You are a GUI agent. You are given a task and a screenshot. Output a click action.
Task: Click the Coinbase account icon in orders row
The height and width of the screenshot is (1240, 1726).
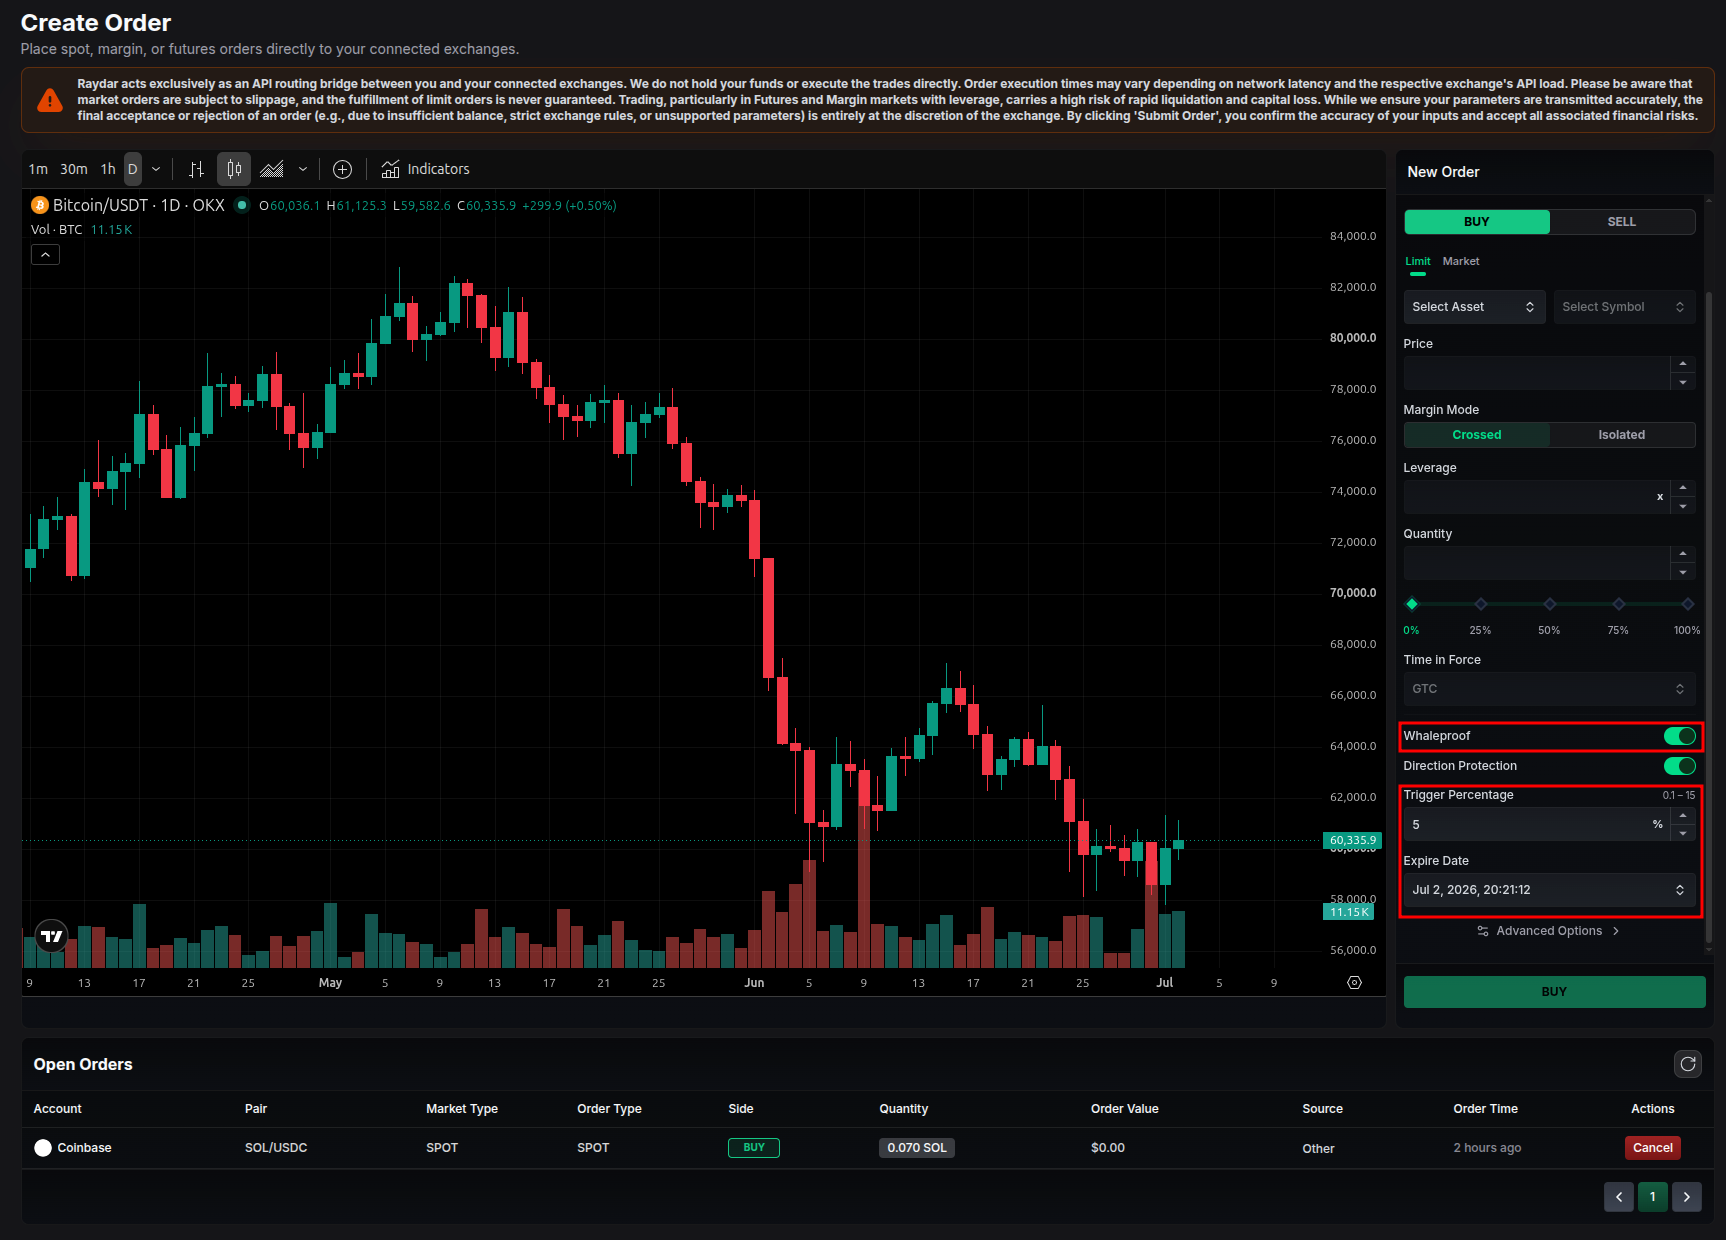pos(43,1148)
